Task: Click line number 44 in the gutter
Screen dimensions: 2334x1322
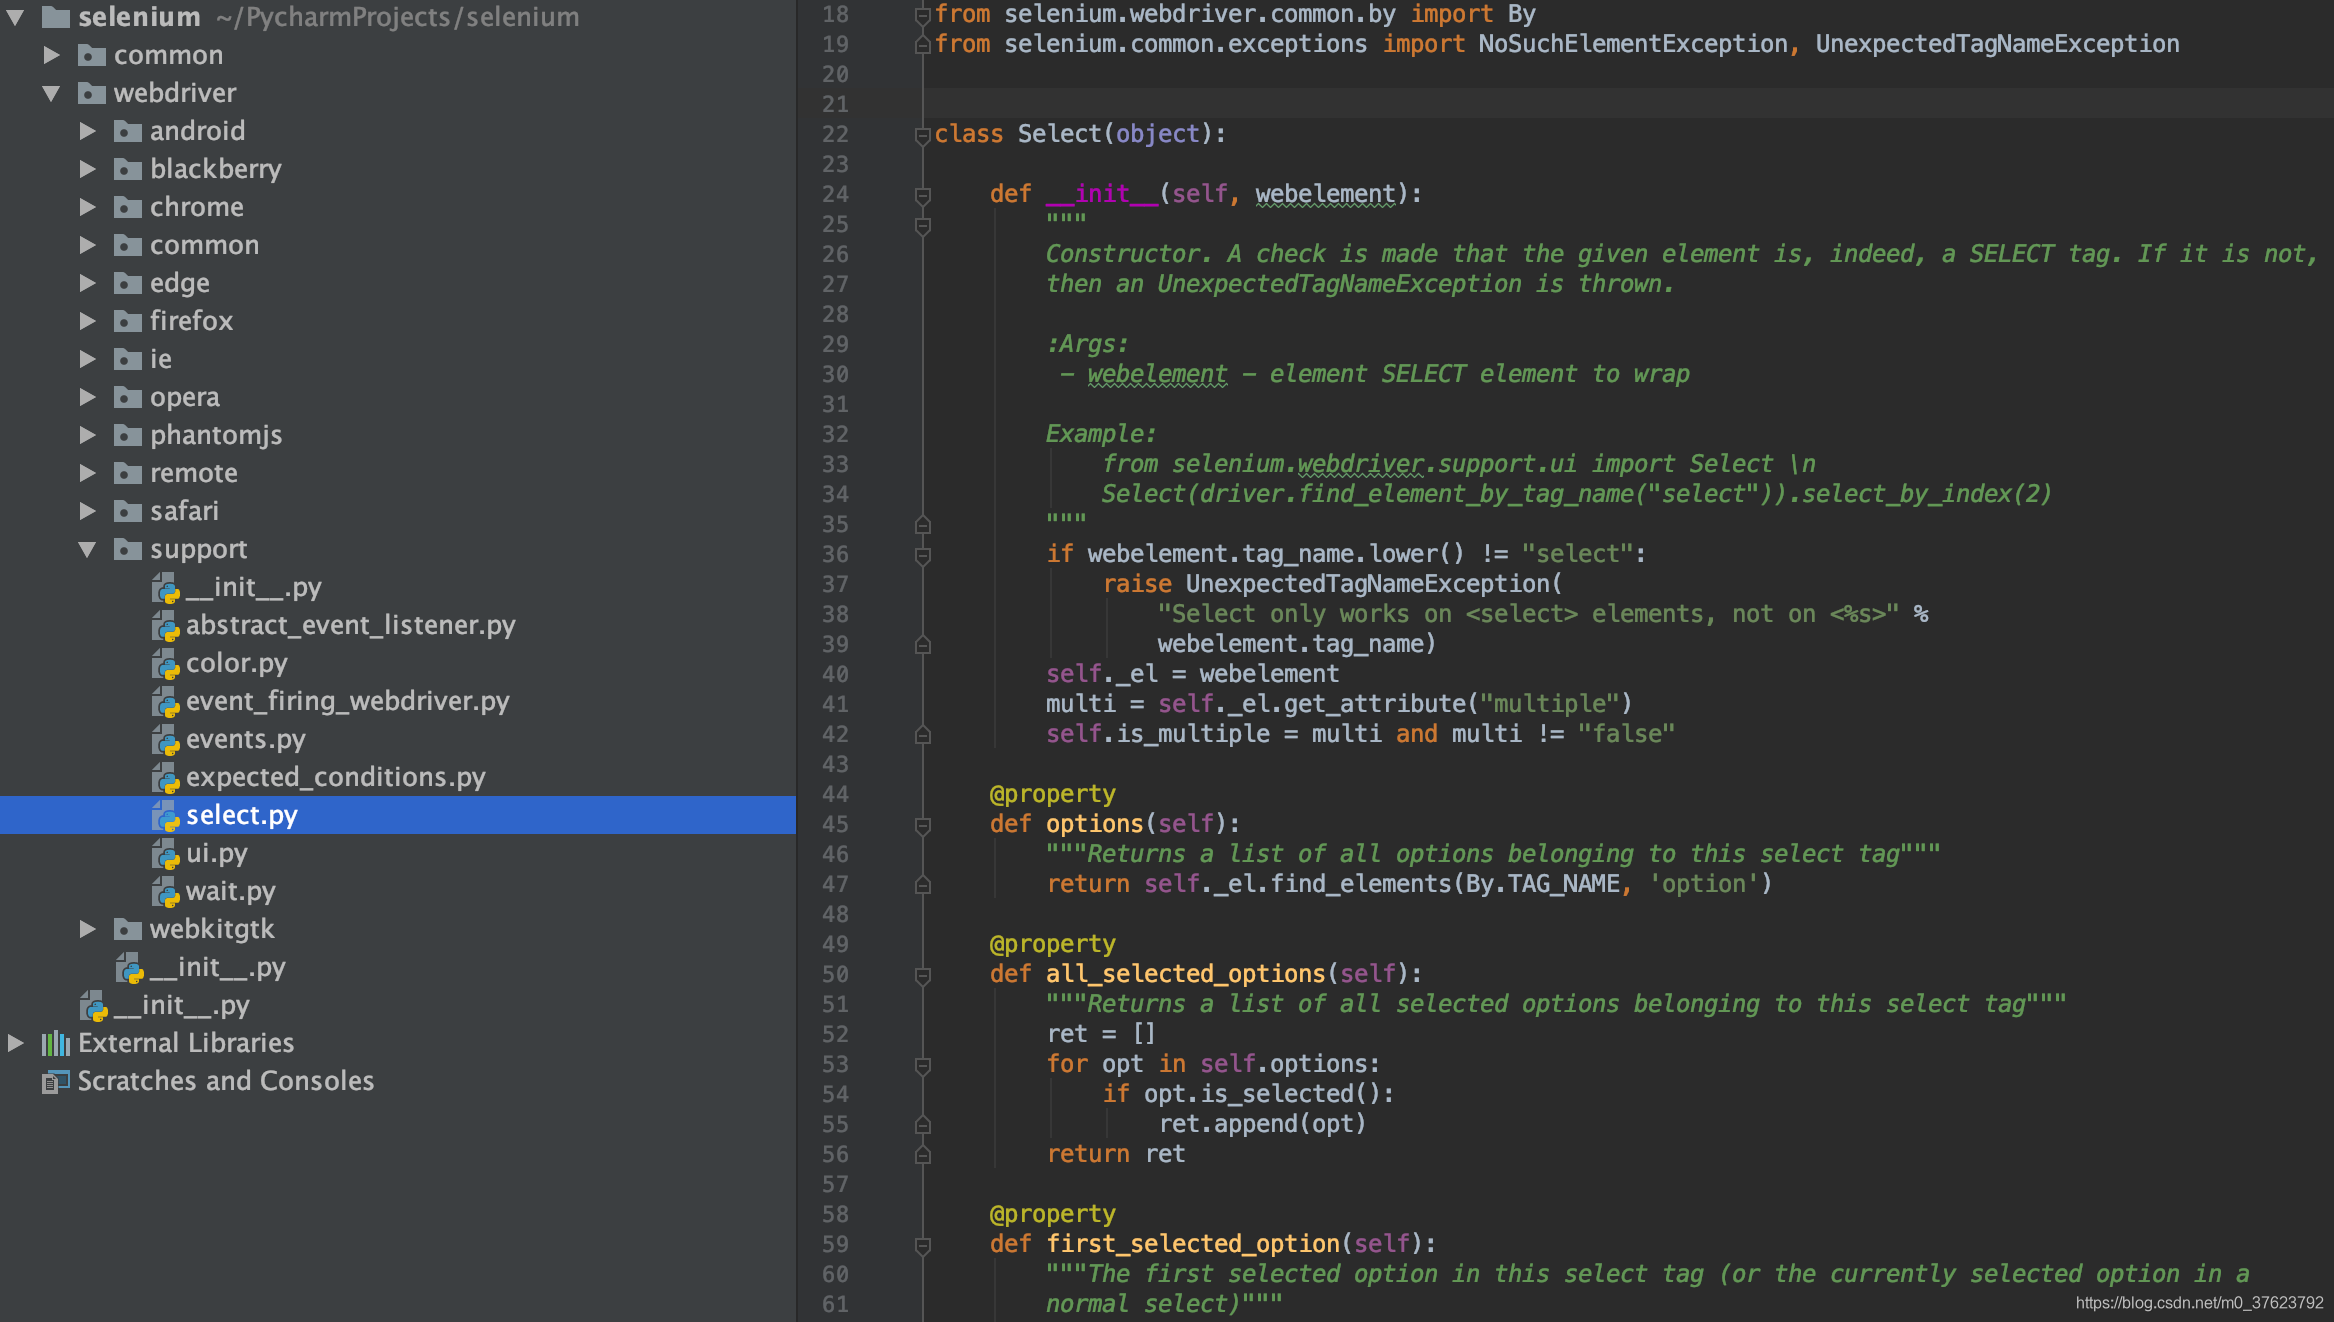Action: pos(835,794)
